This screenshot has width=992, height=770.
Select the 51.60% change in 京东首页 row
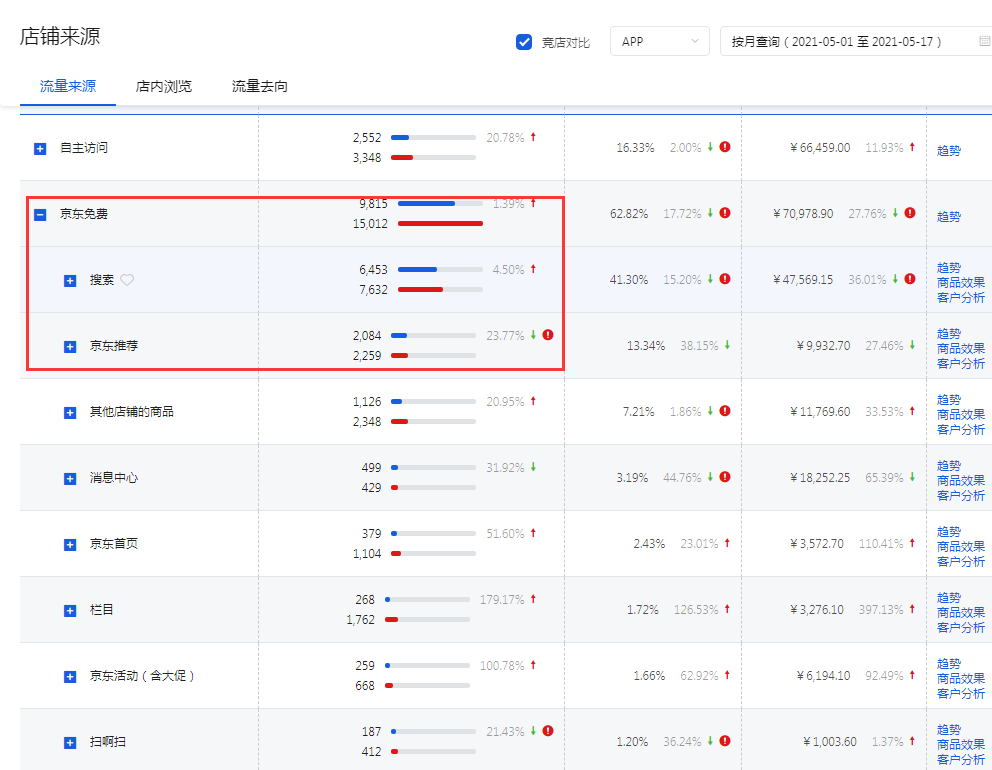(x=505, y=533)
